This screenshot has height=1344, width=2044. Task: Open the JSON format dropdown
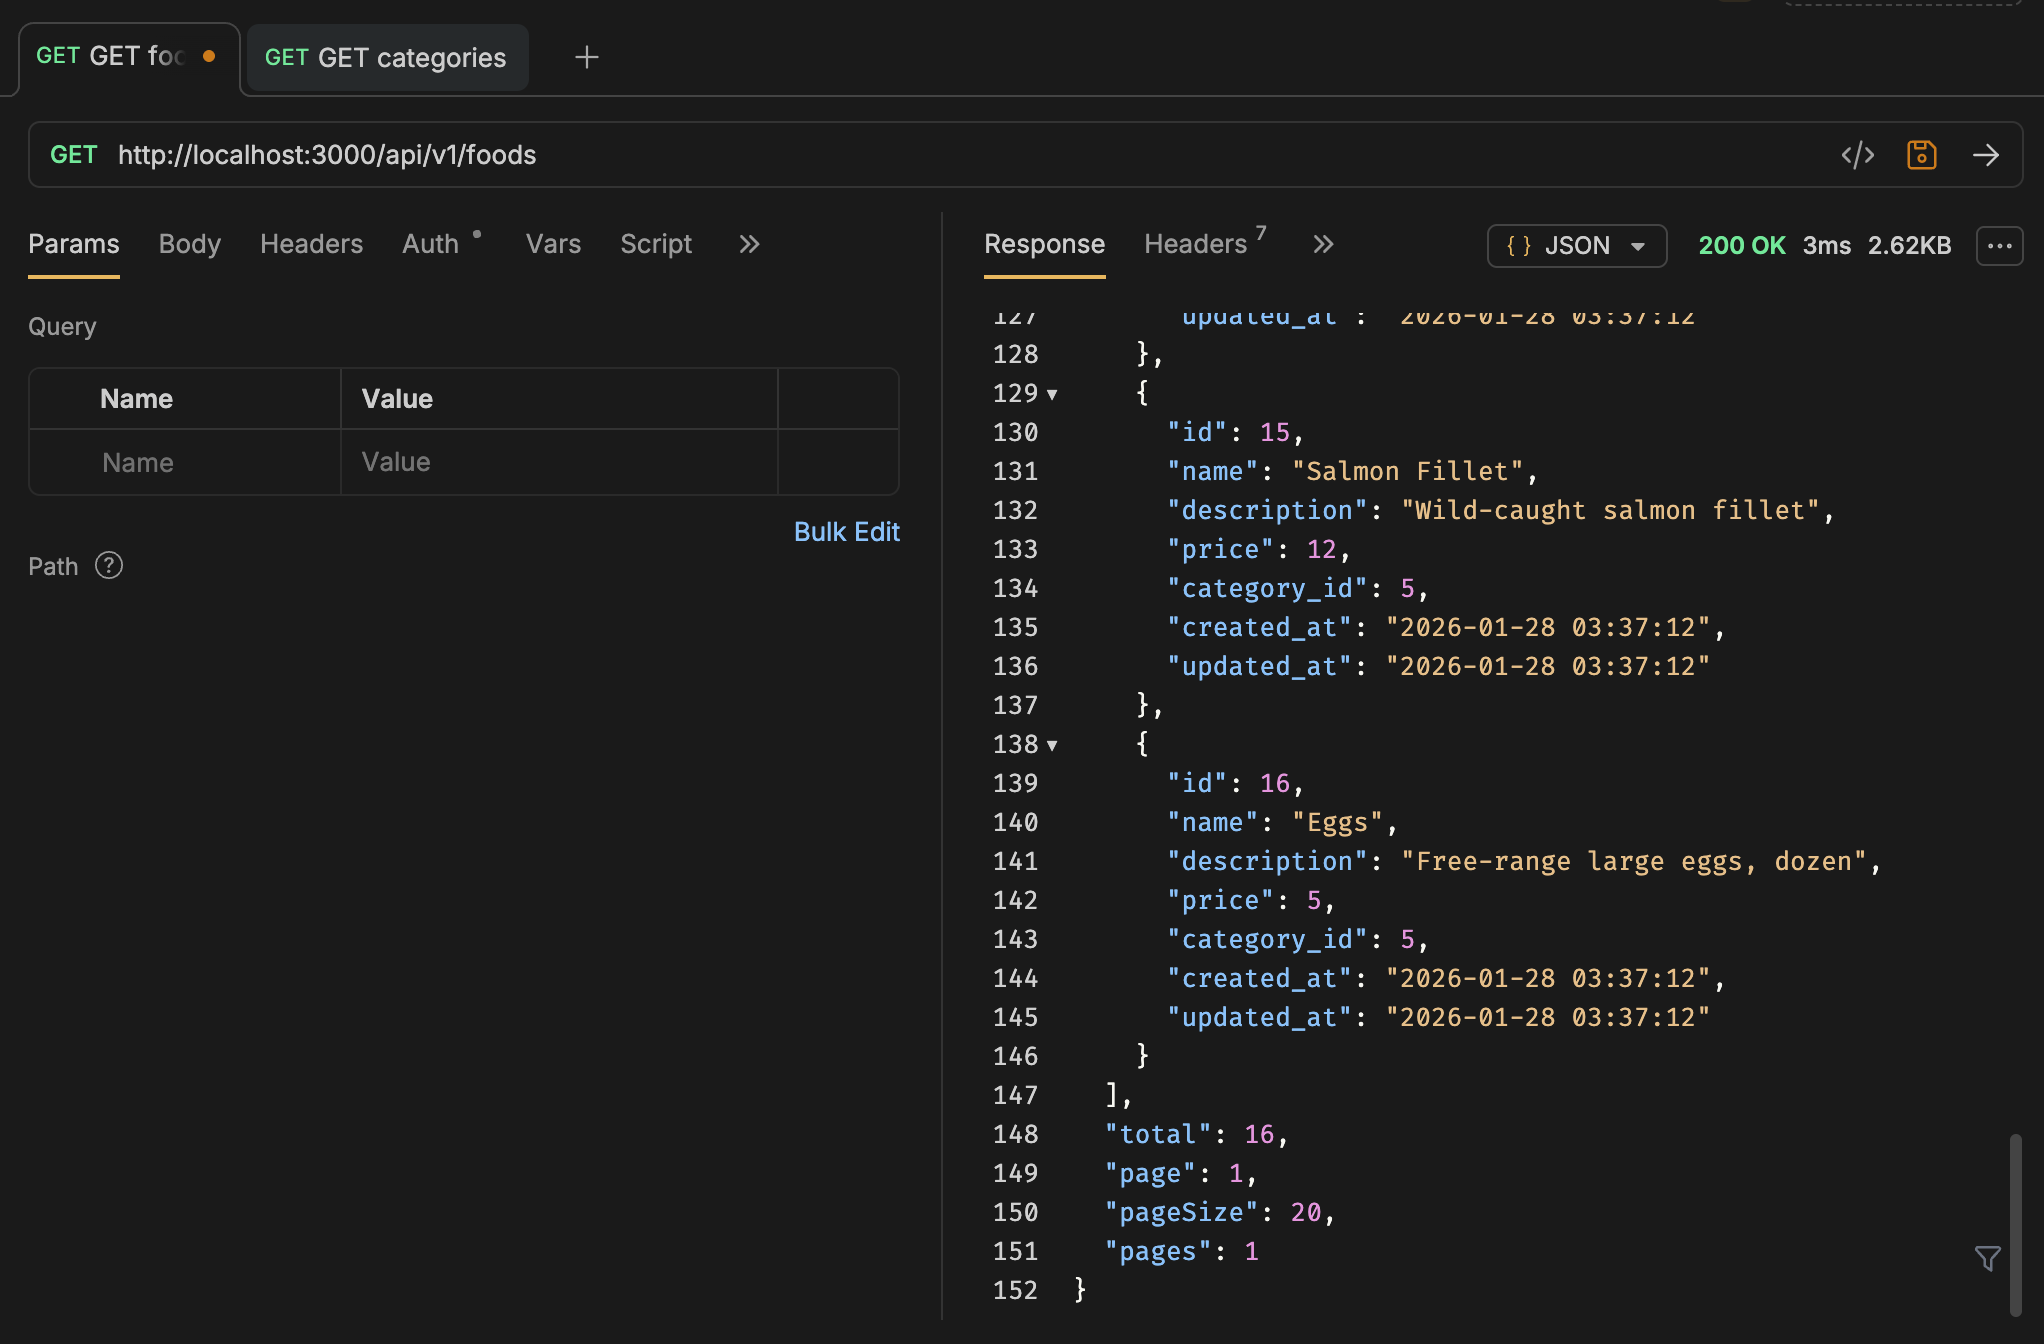[x=1576, y=246]
